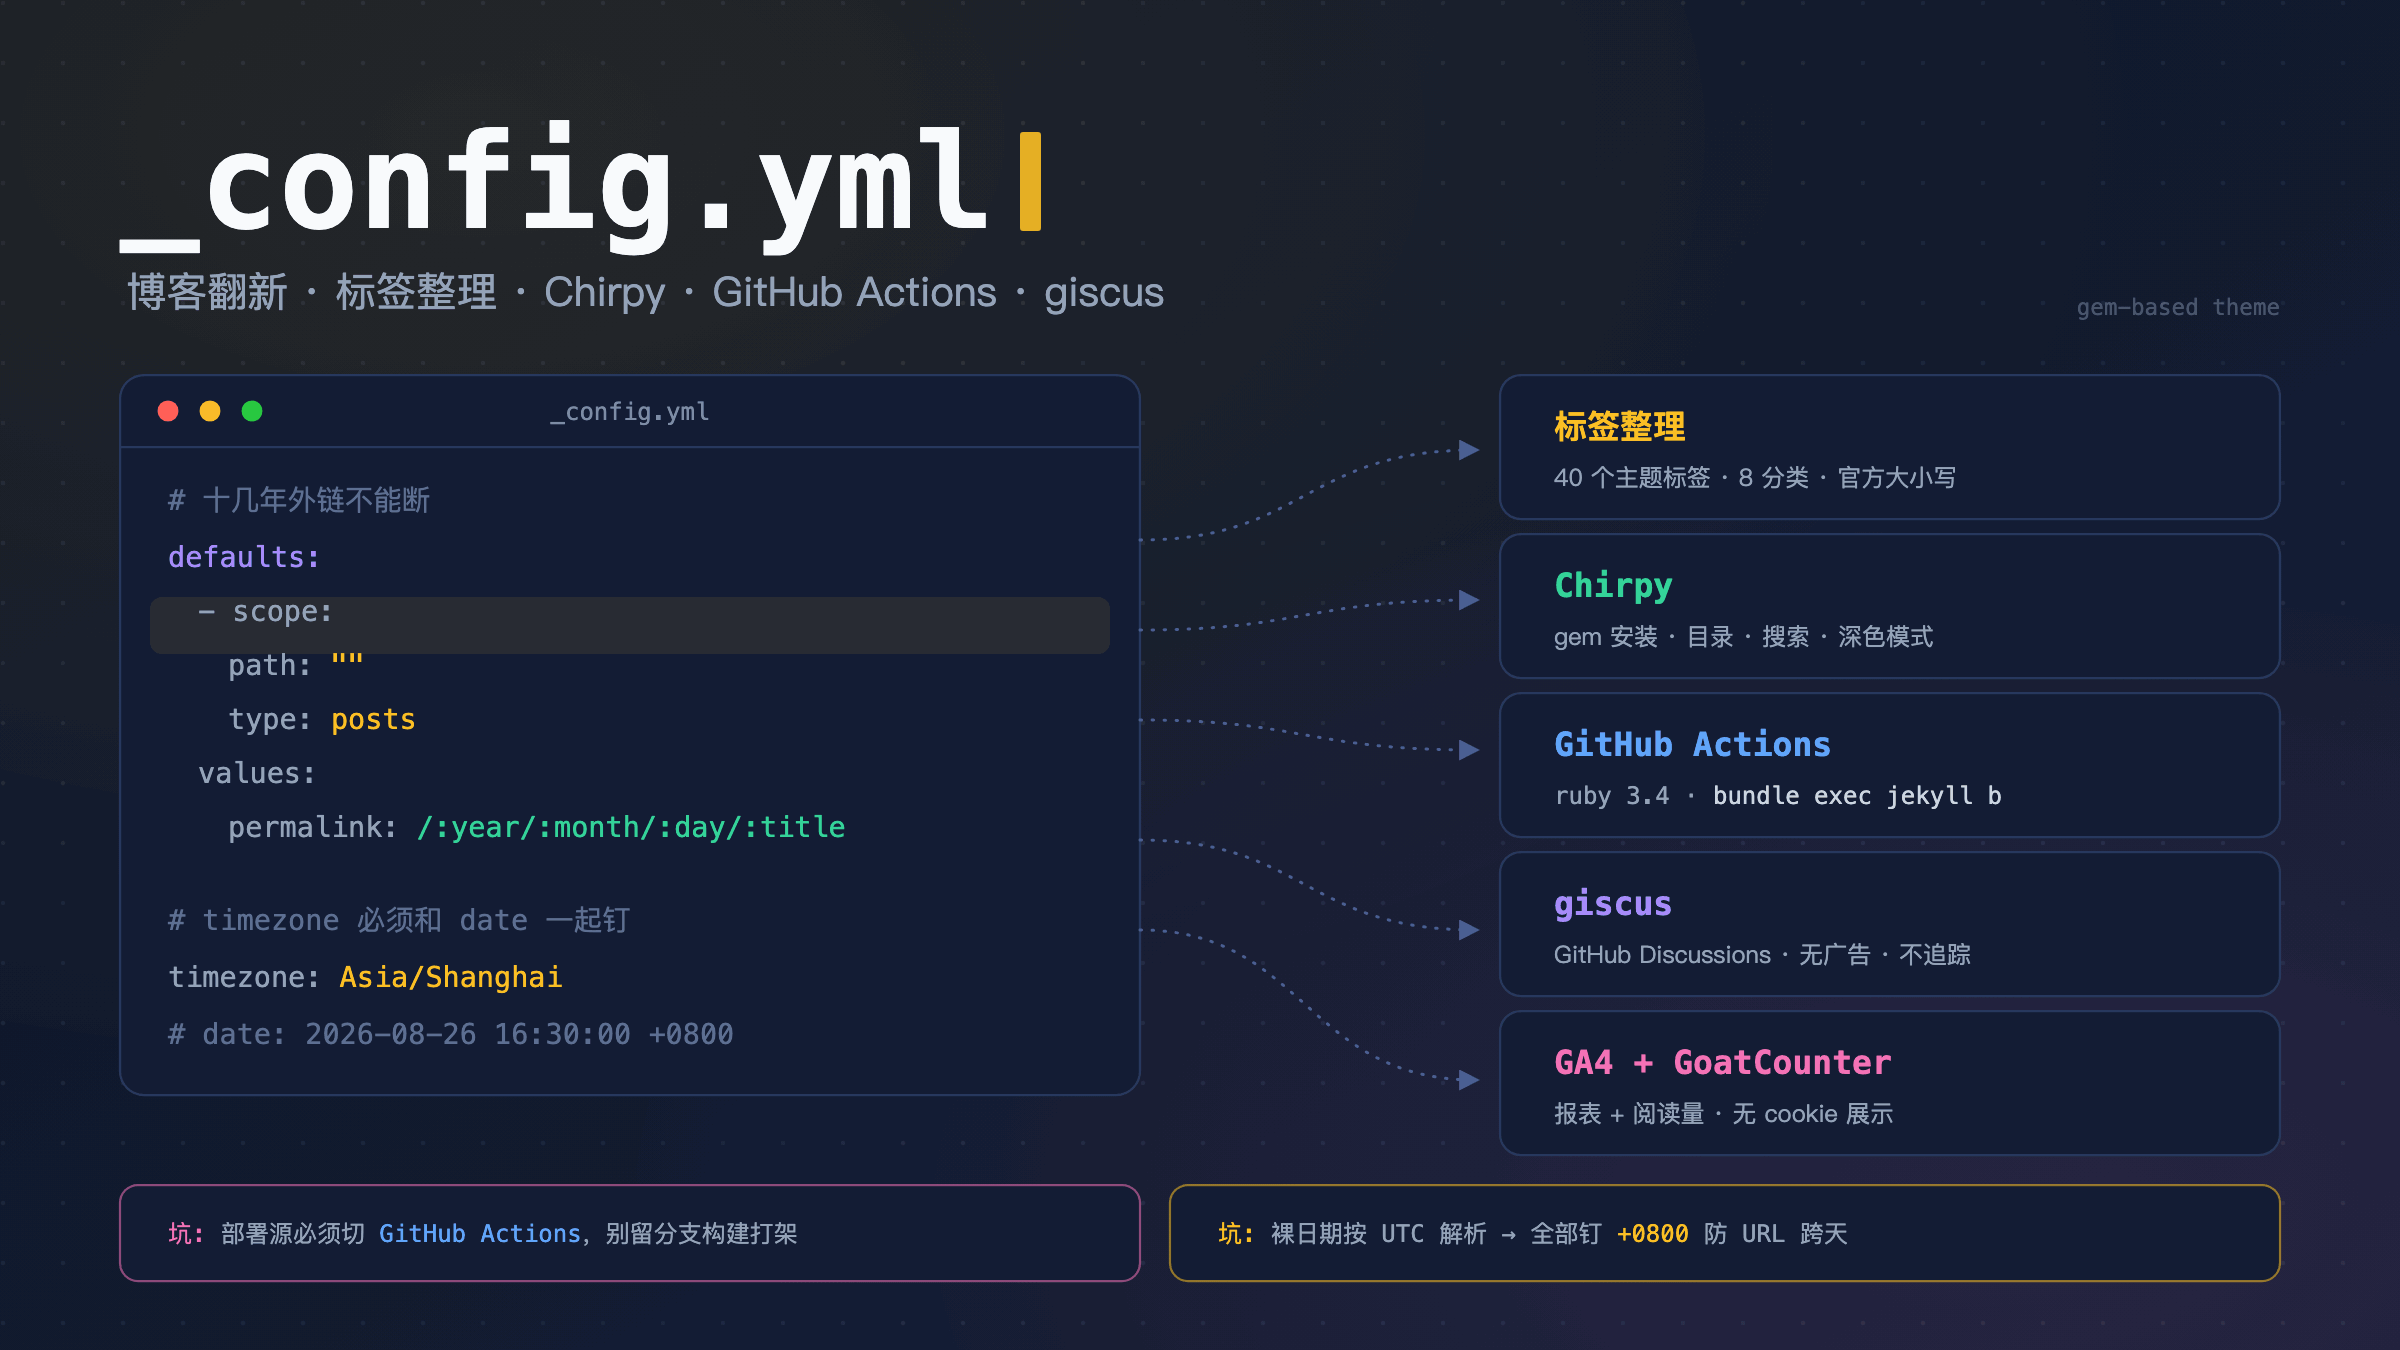Click 'ruby 3.4 · bundle exec jekyll b' text
Image resolution: width=2400 pixels, height=1350 pixels.
(x=1778, y=796)
